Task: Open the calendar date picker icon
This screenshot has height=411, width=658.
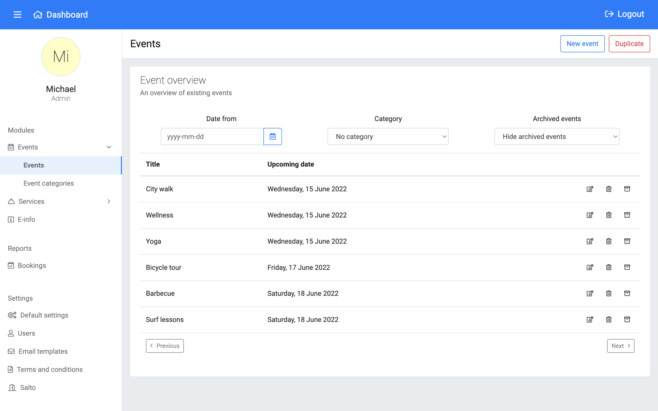Action: pyautogui.click(x=272, y=136)
